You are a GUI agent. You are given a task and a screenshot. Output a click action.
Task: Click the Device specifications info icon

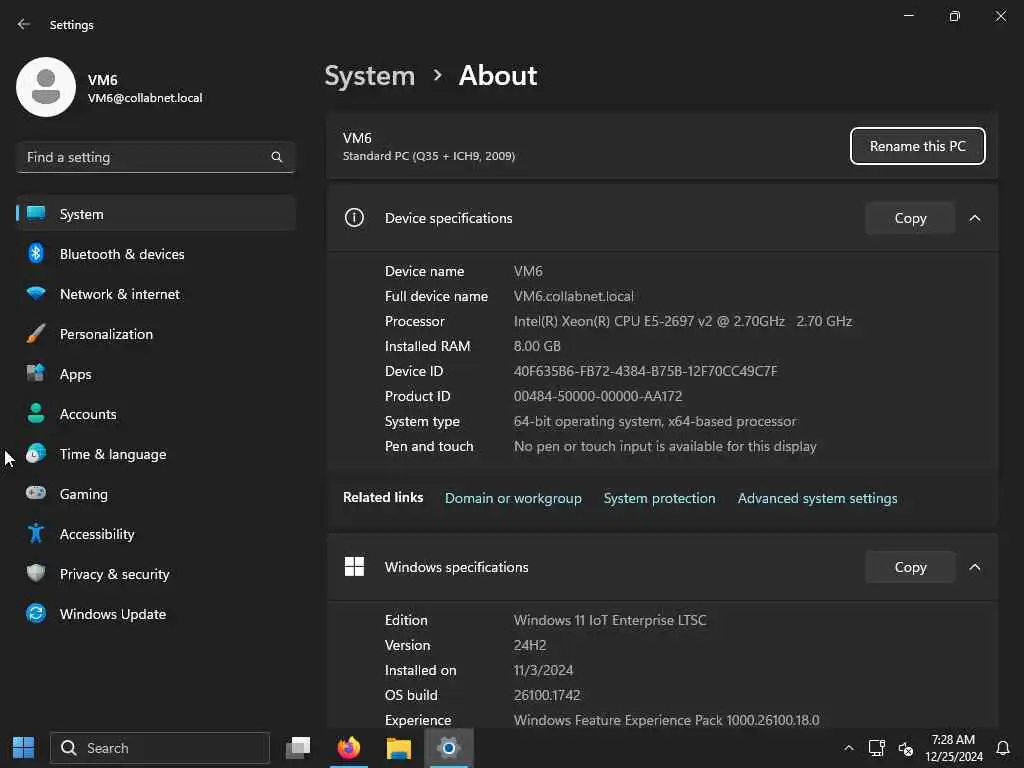(x=354, y=217)
